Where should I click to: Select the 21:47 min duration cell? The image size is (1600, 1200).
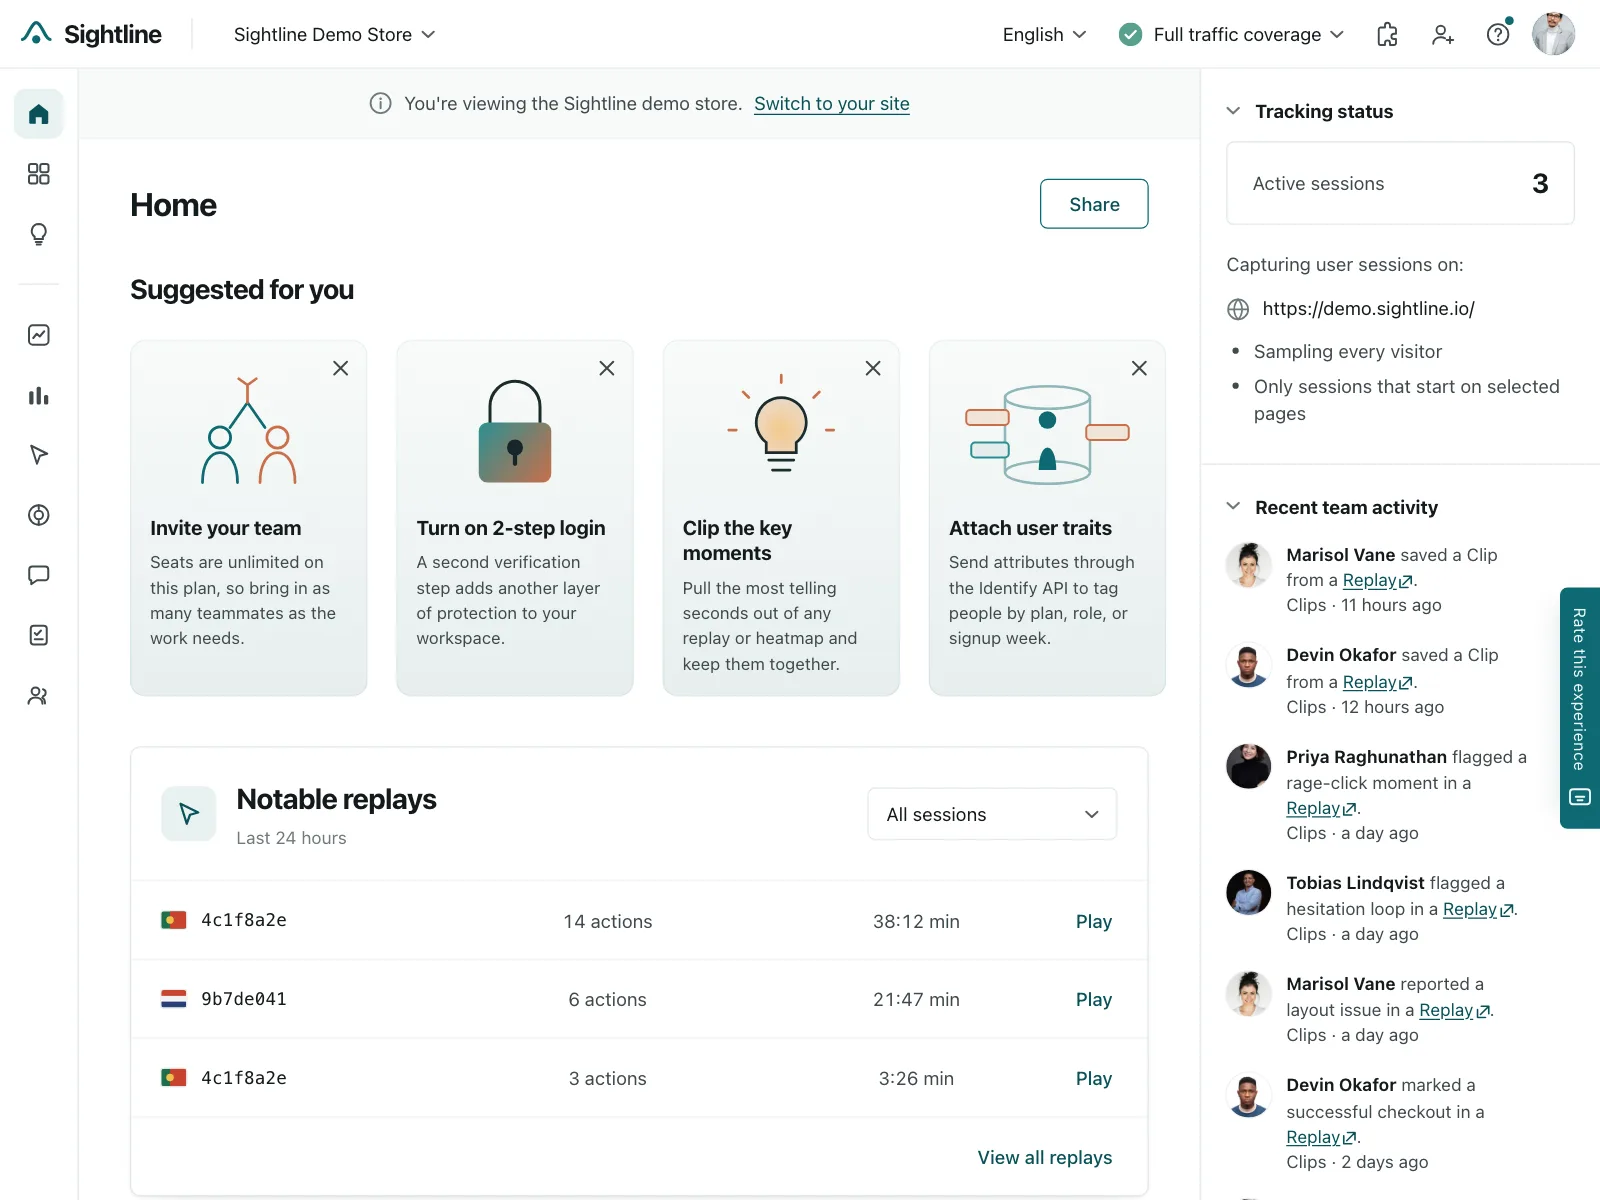pyautogui.click(x=916, y=999)
